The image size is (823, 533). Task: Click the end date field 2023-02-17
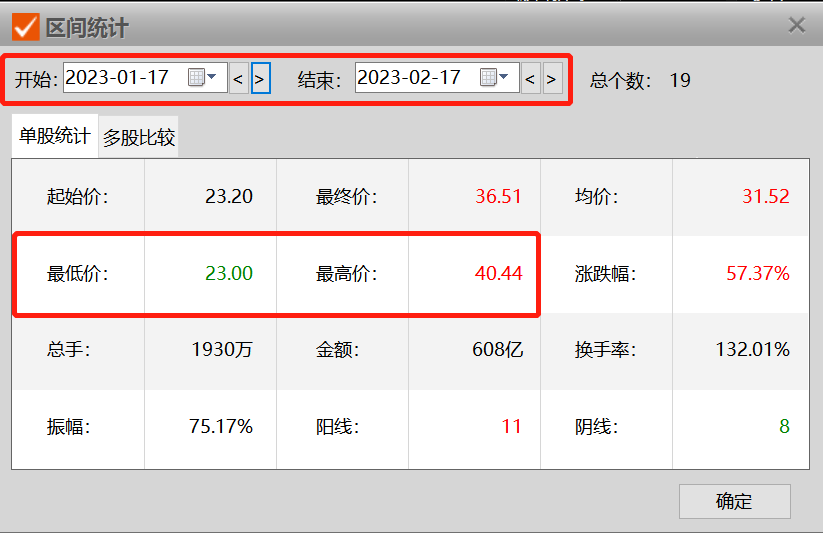[x=410, y=78]
